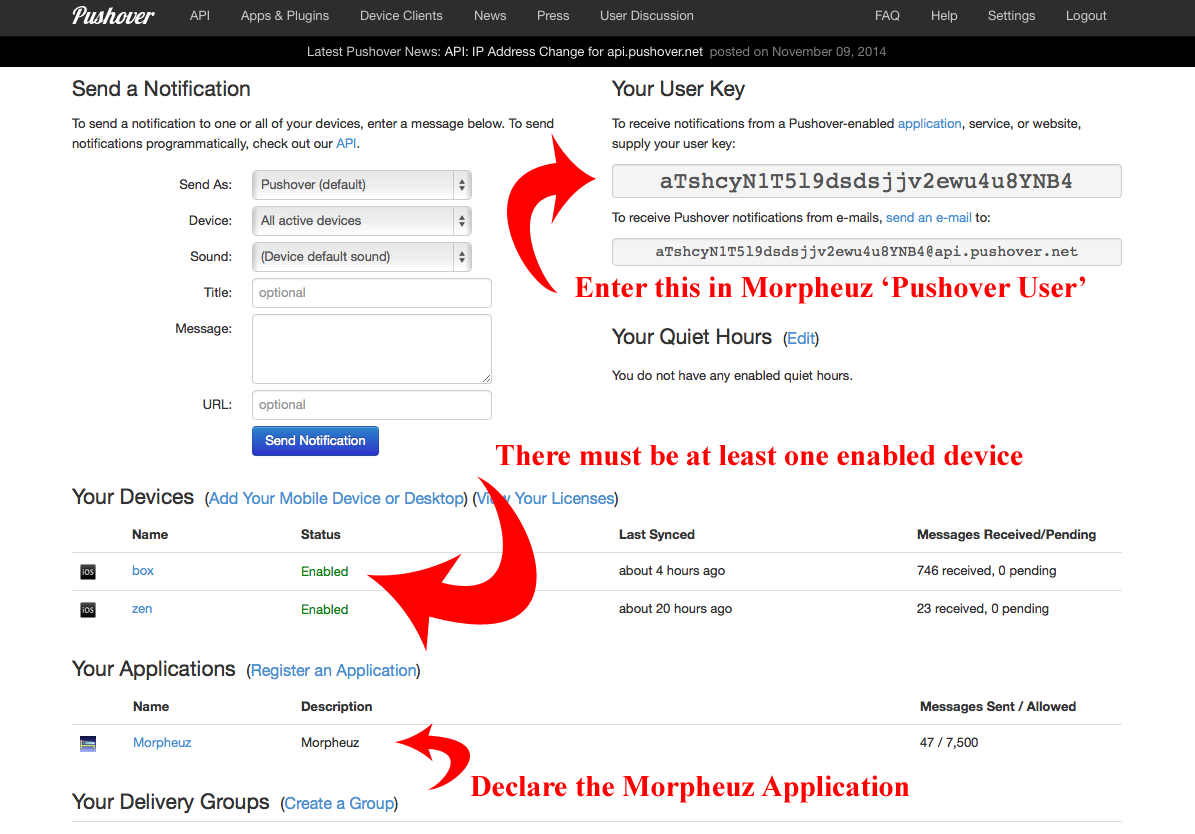The width and height of the screenshot is (1195, 834).
Task: Click '746 received, 0 pending' cell
Action: 986,570
